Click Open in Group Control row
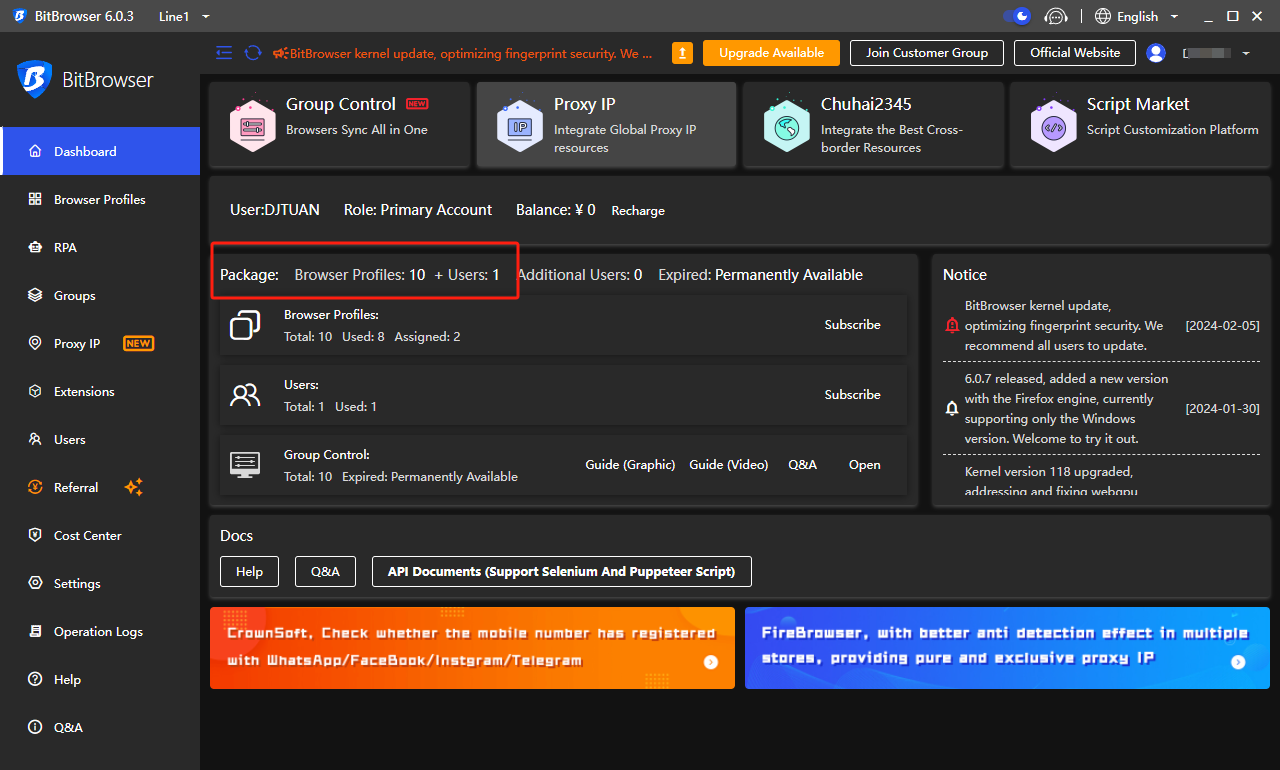The width and height of the screenshot is (1280, 770). point(865,464)
